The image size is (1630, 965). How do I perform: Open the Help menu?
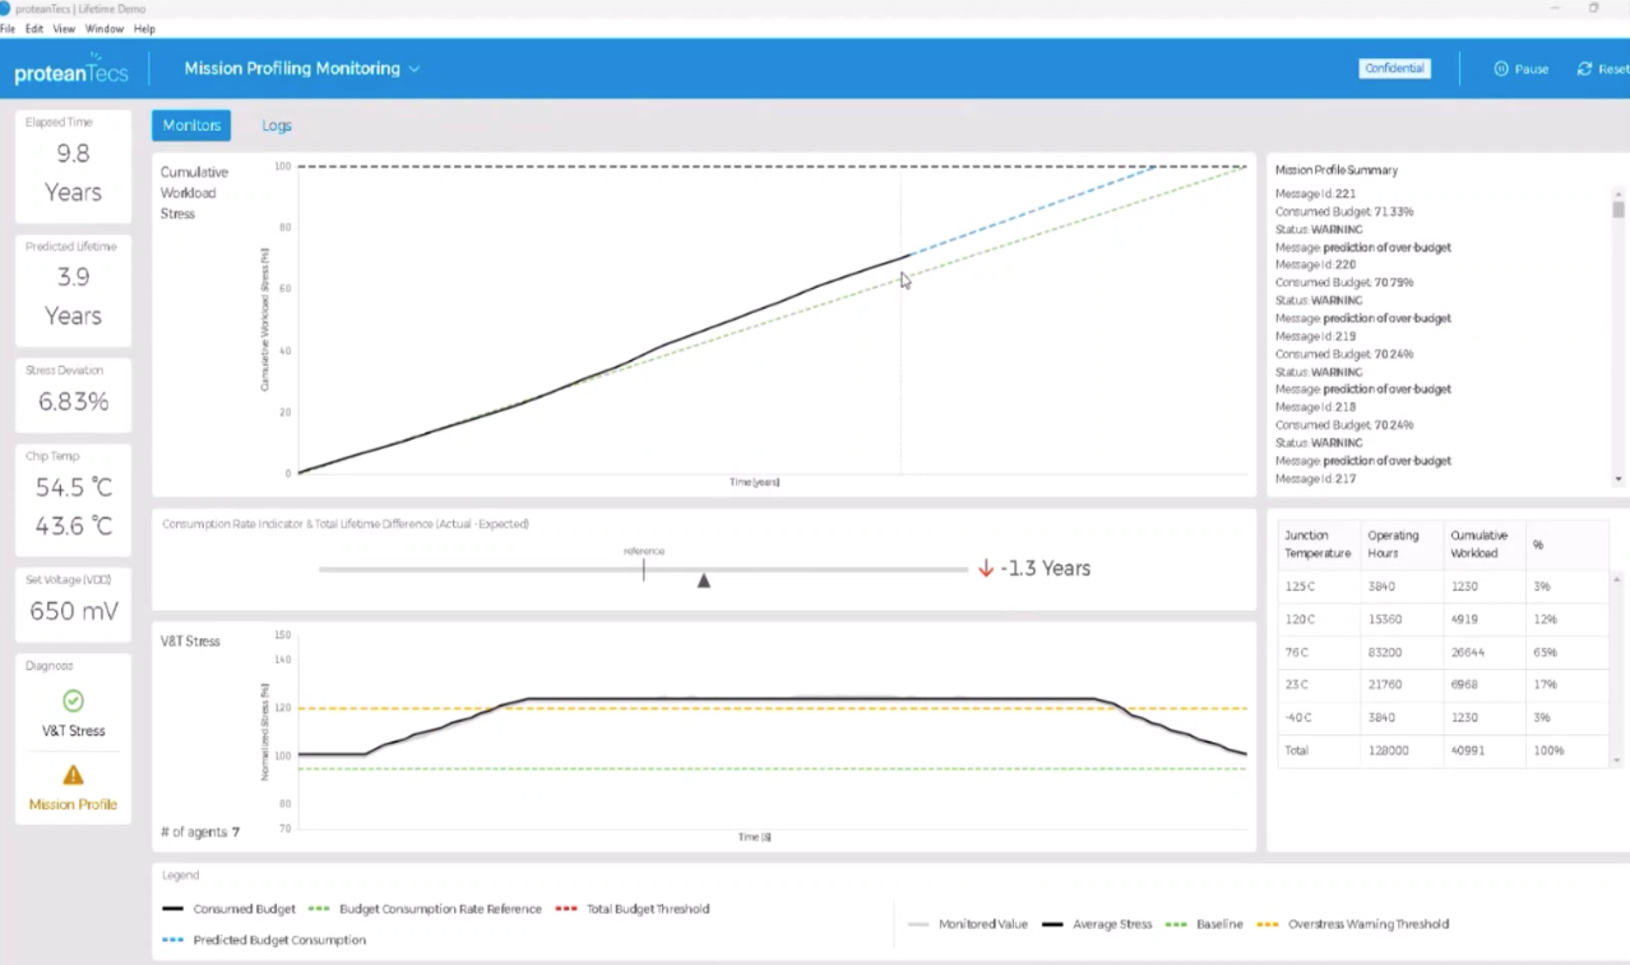(144, 29)
